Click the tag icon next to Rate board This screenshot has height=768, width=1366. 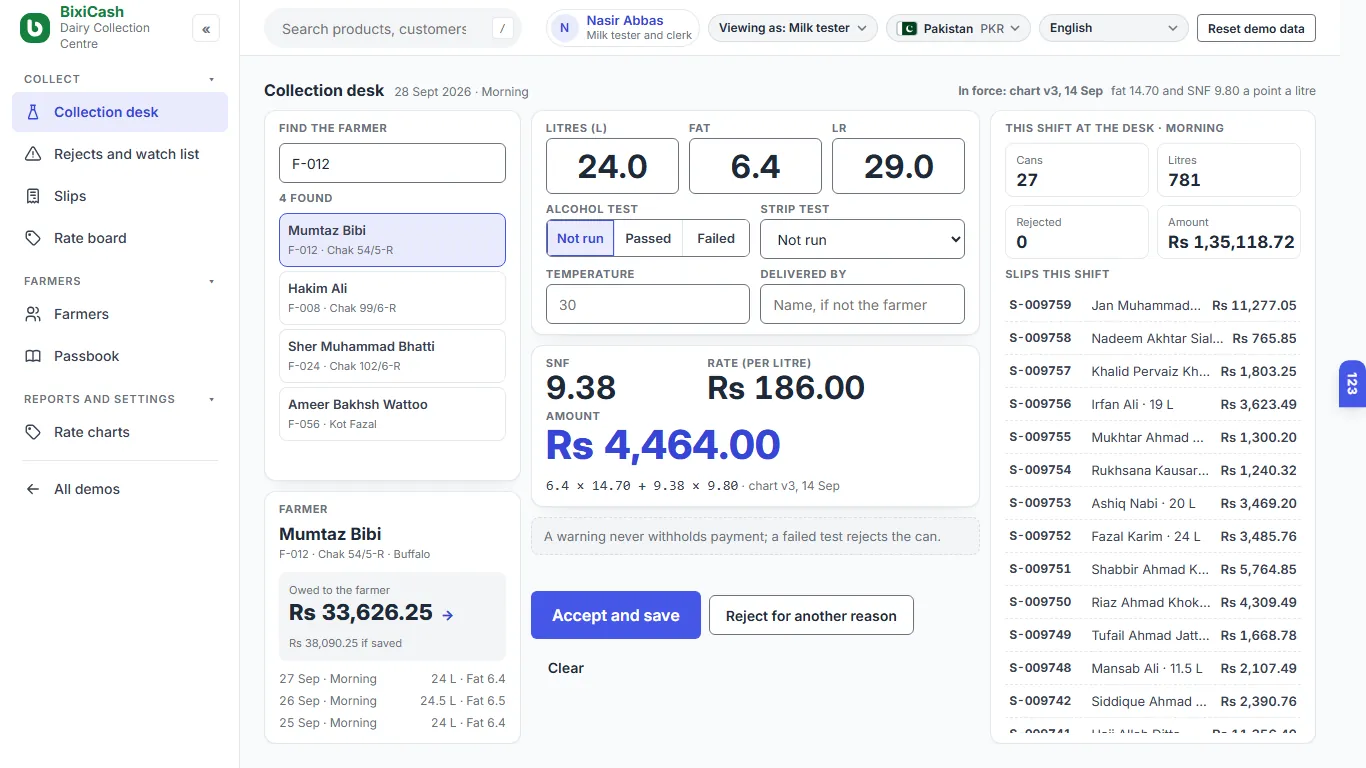(x=33, y=238)
